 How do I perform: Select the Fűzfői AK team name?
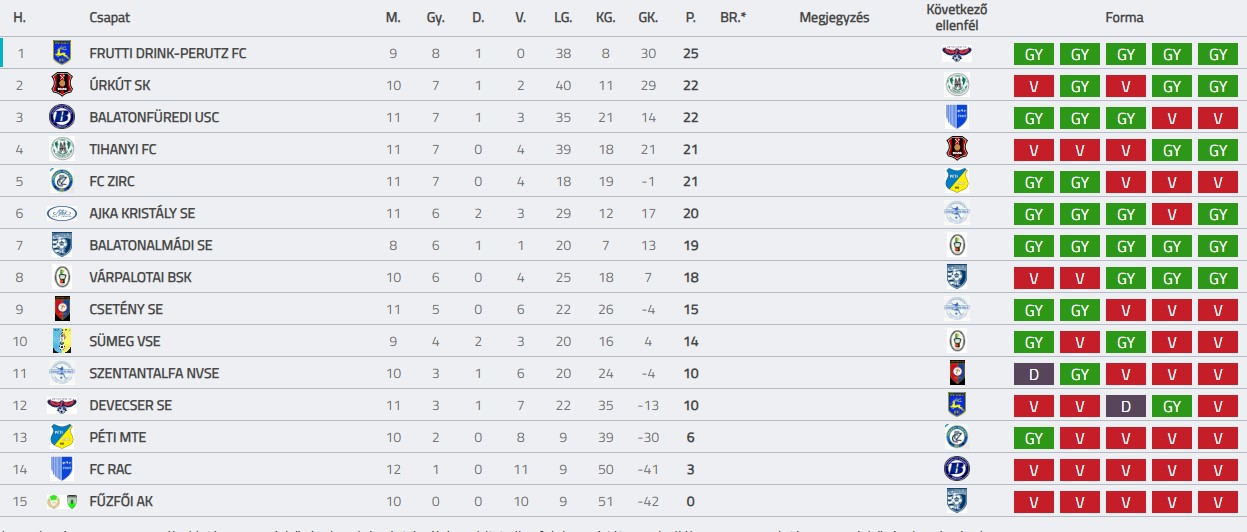(x=121, y=501)
